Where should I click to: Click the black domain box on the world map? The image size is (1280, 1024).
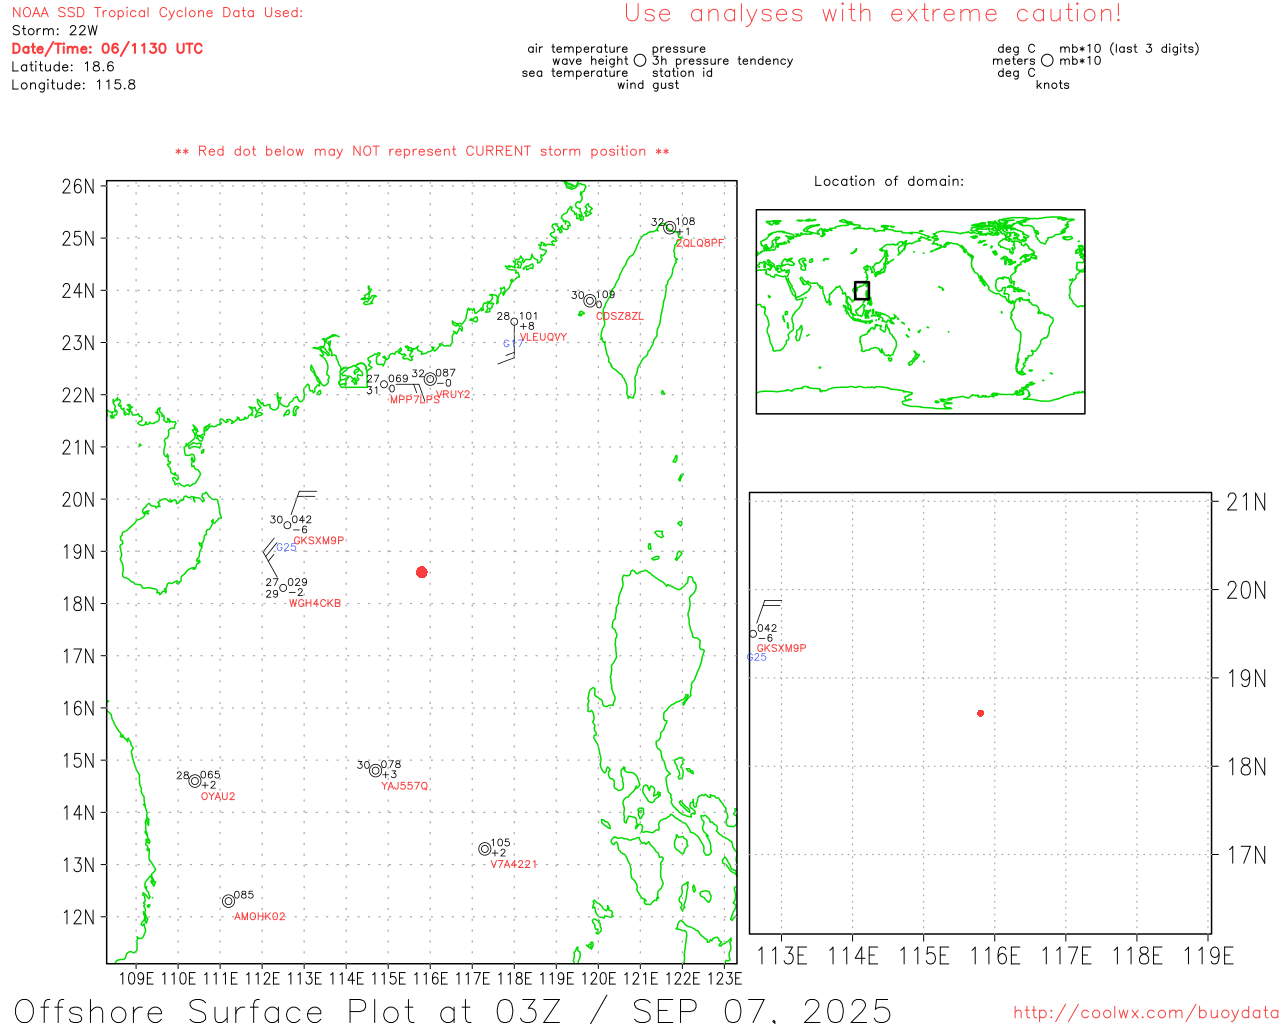pos(862,291)
